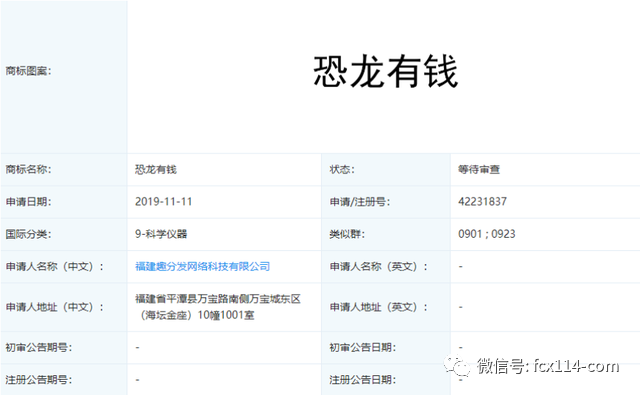Click the 申请日期 label

28,202
